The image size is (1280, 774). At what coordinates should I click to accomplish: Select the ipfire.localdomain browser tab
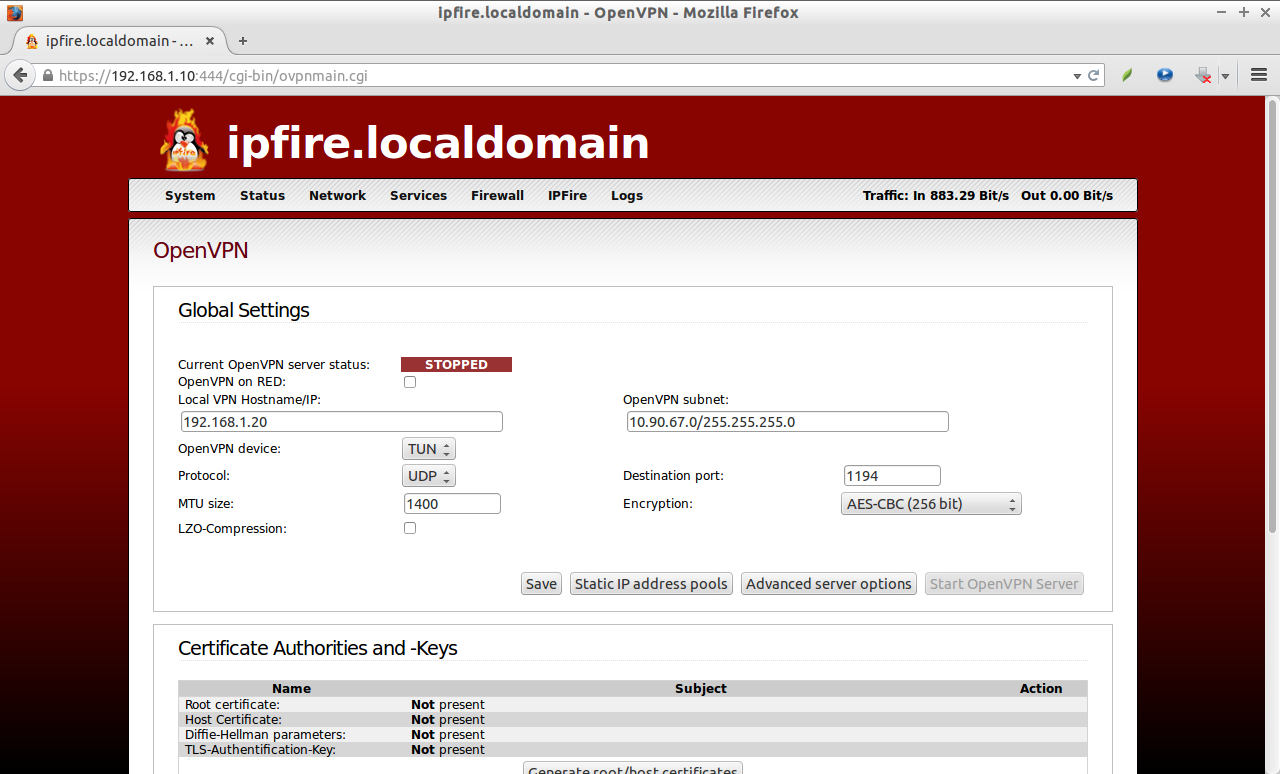point(118,41)
